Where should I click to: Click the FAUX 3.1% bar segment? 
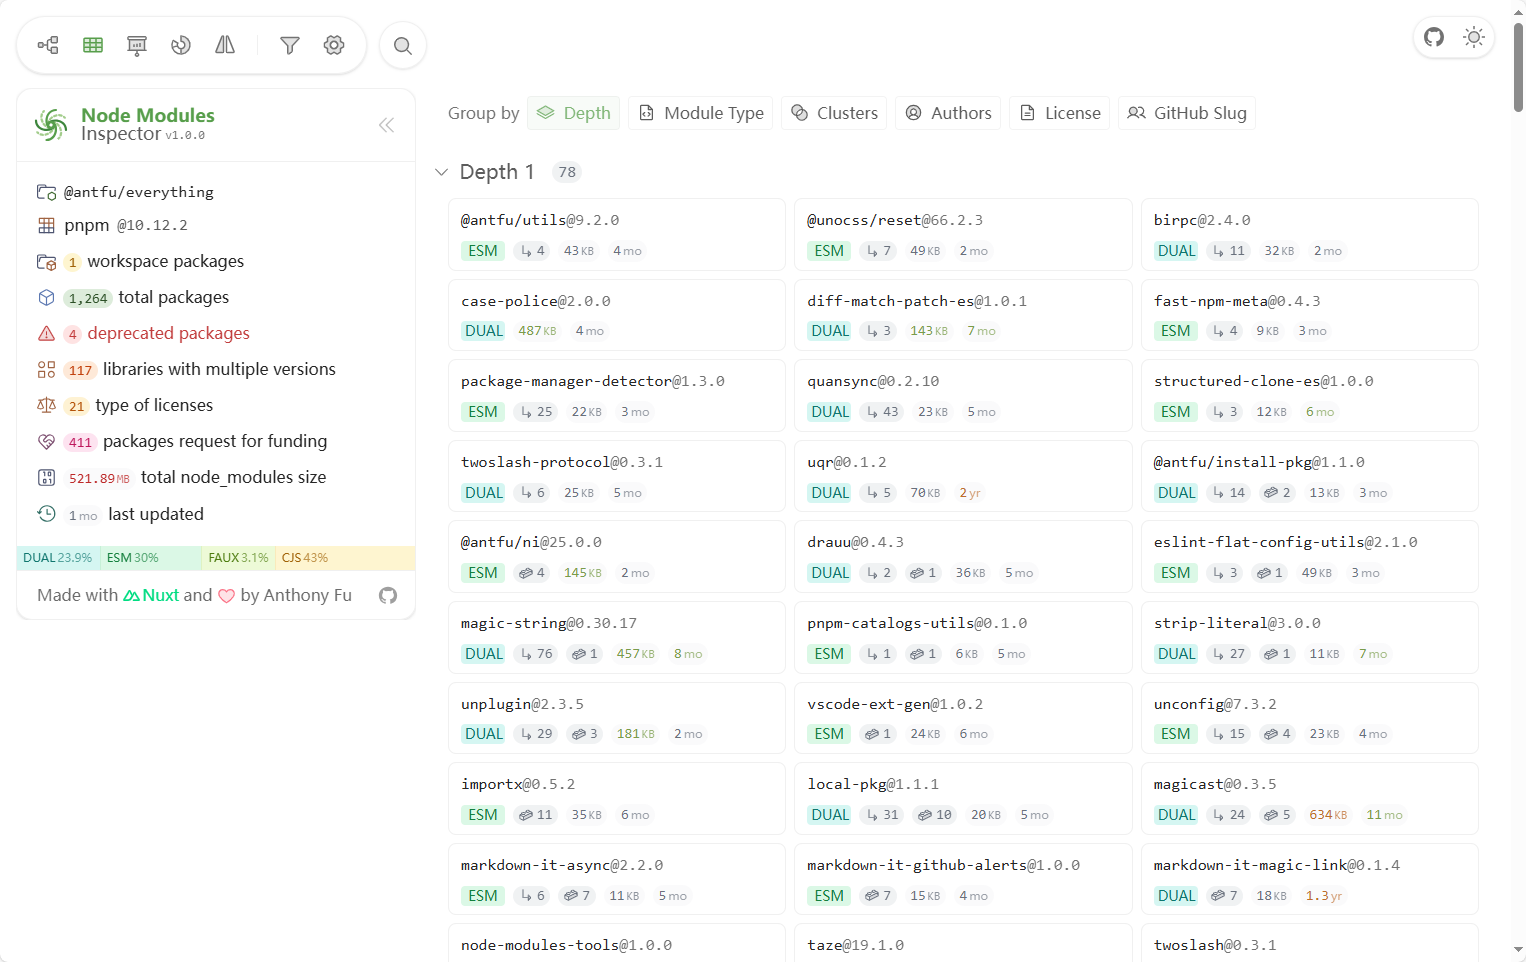pyautogui.click(x=238, y=558)
